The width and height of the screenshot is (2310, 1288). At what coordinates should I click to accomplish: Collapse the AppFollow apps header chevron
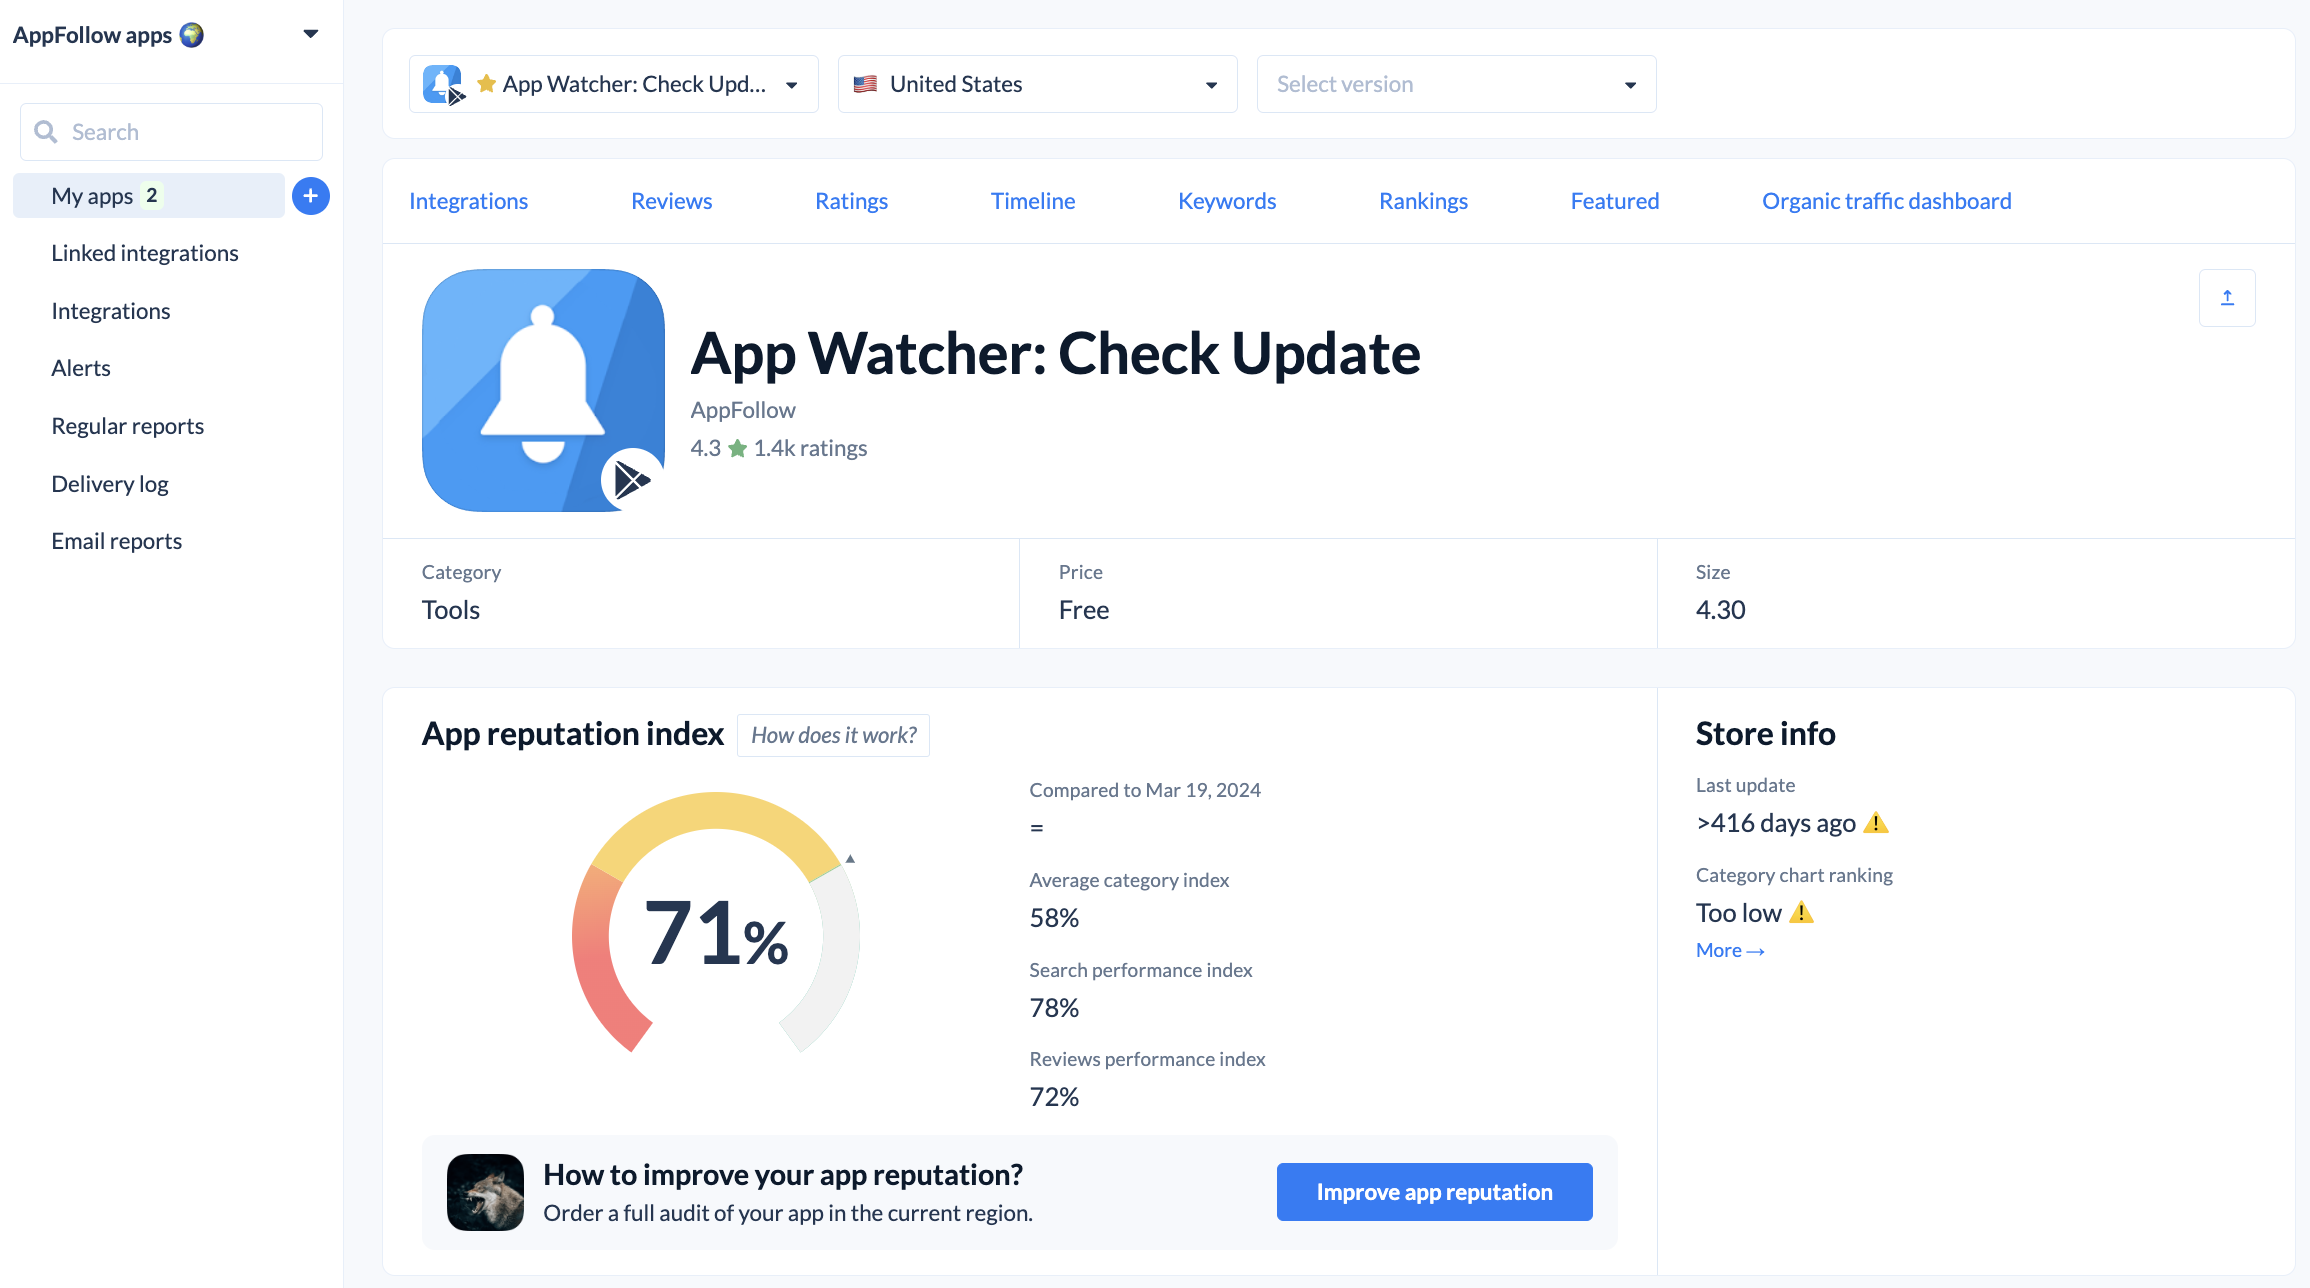pyautogui.click(x=310, y=32)
